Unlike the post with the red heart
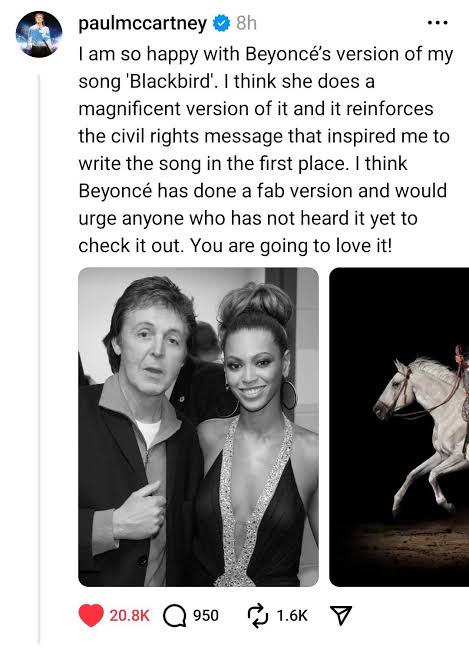This screenshot has height=653, width=469. point(91,615)
